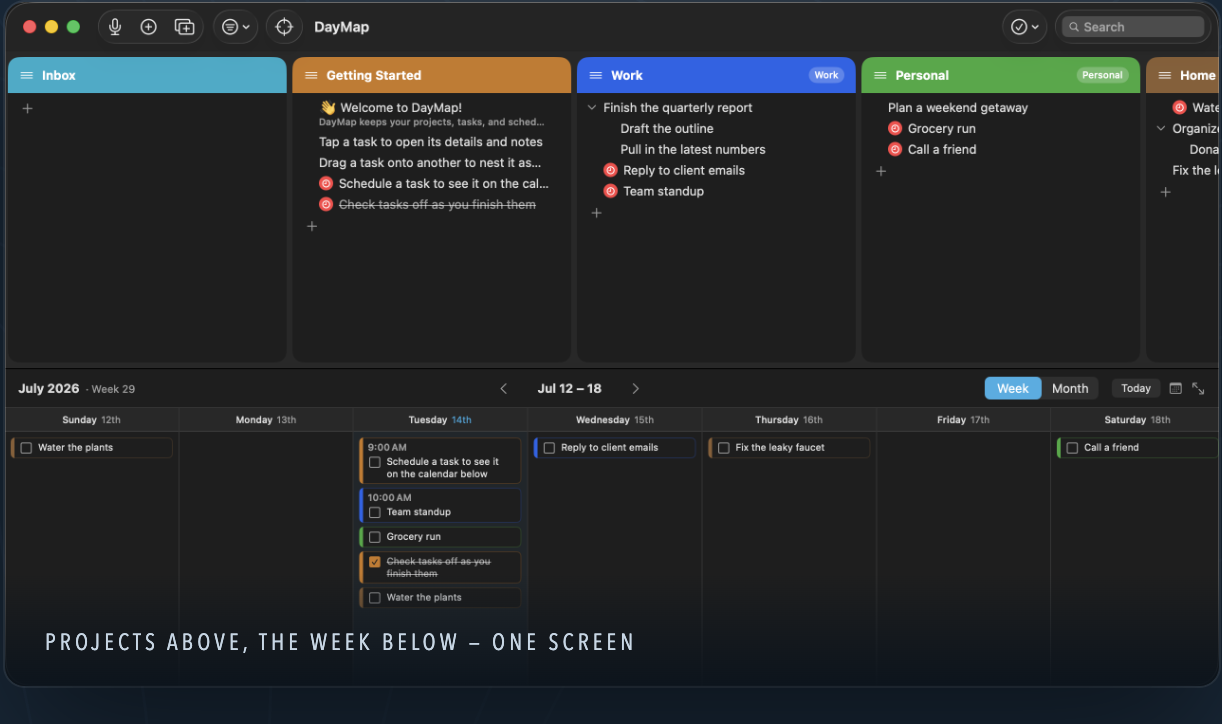Click the schedule icon beside Call a friend in Personal

(x=895, y=149)
